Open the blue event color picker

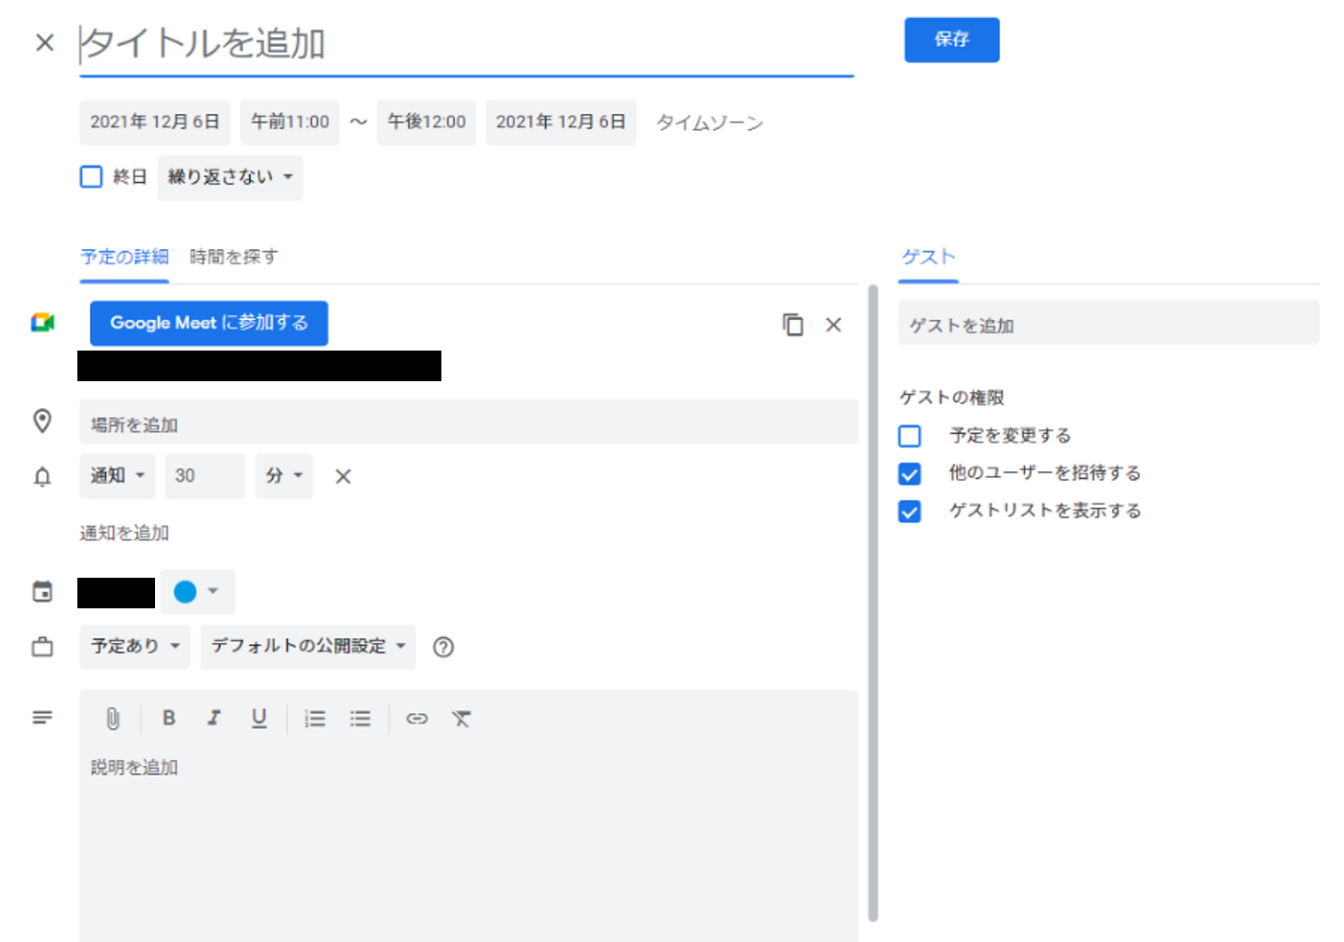point(197,592)
